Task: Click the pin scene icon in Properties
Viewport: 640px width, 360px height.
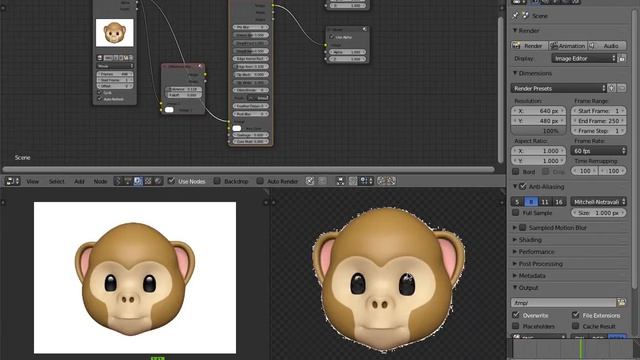Action: (x=516, y=16)
